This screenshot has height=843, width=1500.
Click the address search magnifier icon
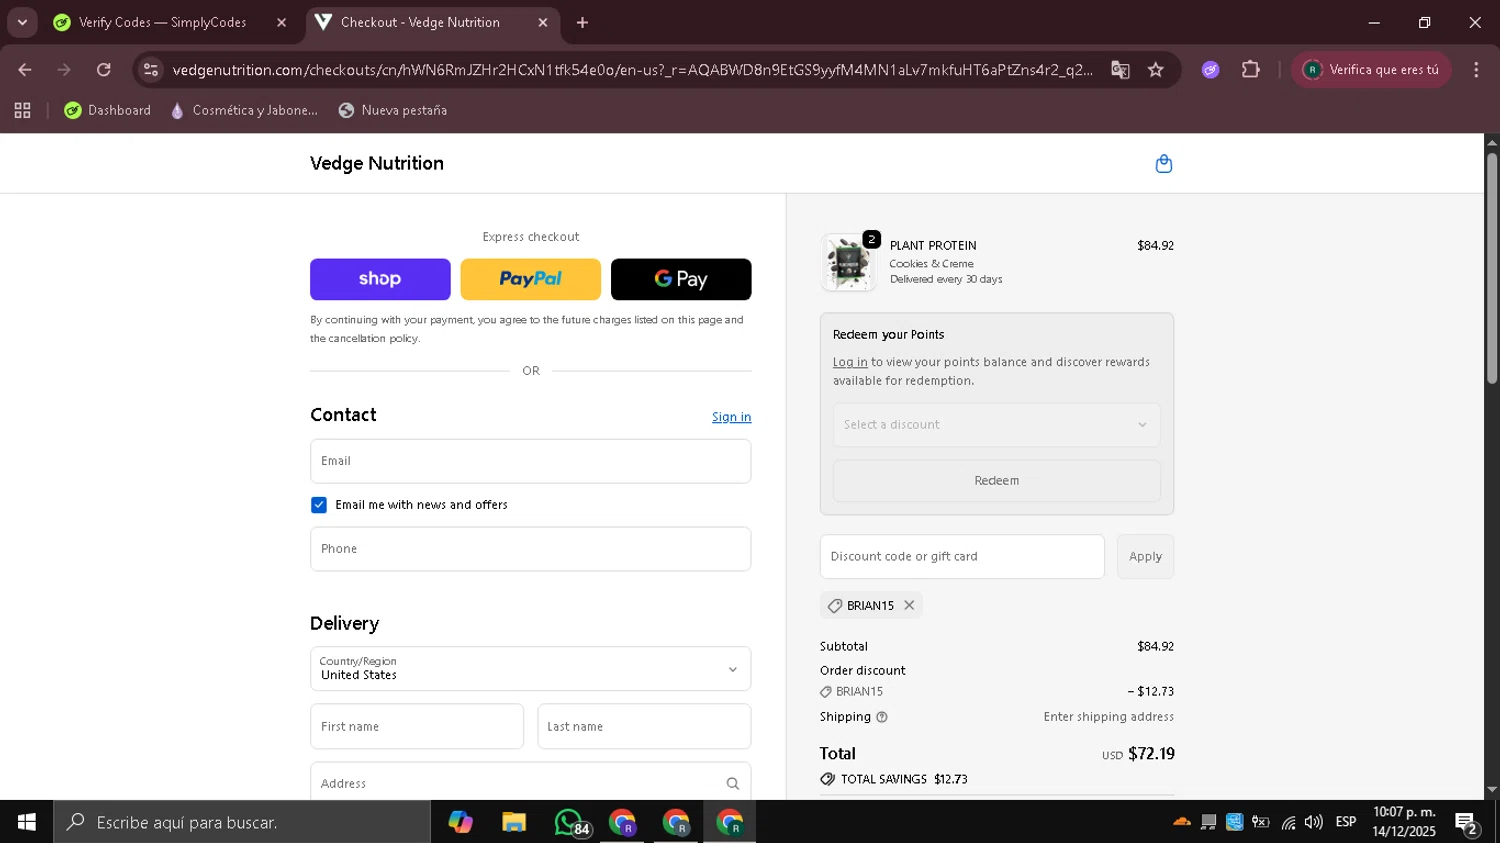pos(733,784)
